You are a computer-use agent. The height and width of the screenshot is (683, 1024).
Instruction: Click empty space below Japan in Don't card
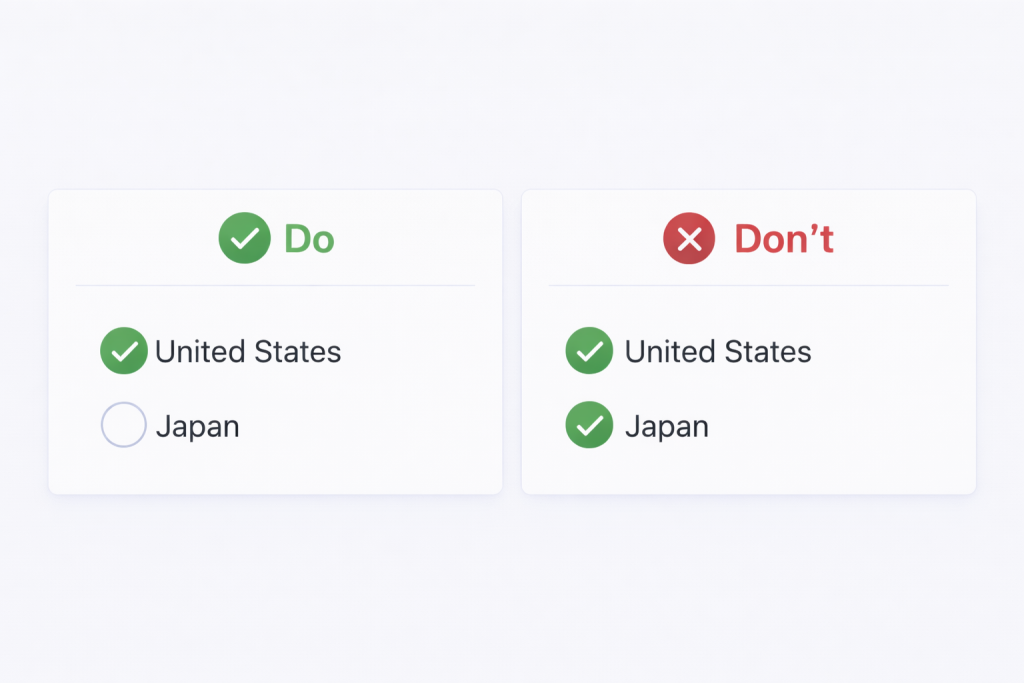[748, 470]
